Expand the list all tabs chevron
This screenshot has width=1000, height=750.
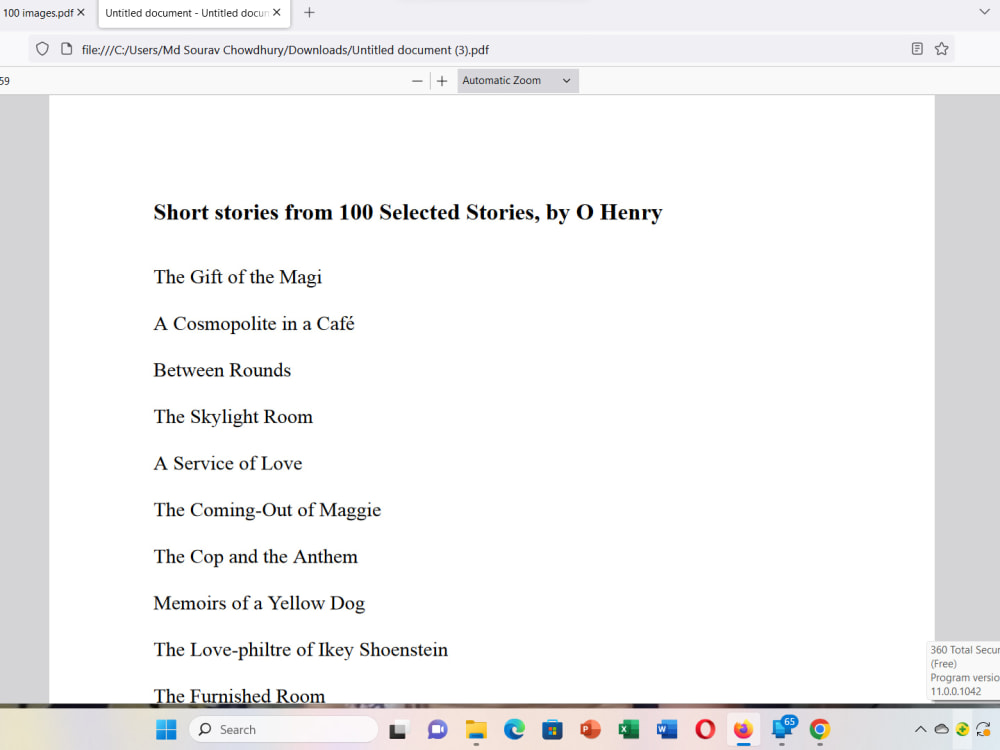click(984, 11)
